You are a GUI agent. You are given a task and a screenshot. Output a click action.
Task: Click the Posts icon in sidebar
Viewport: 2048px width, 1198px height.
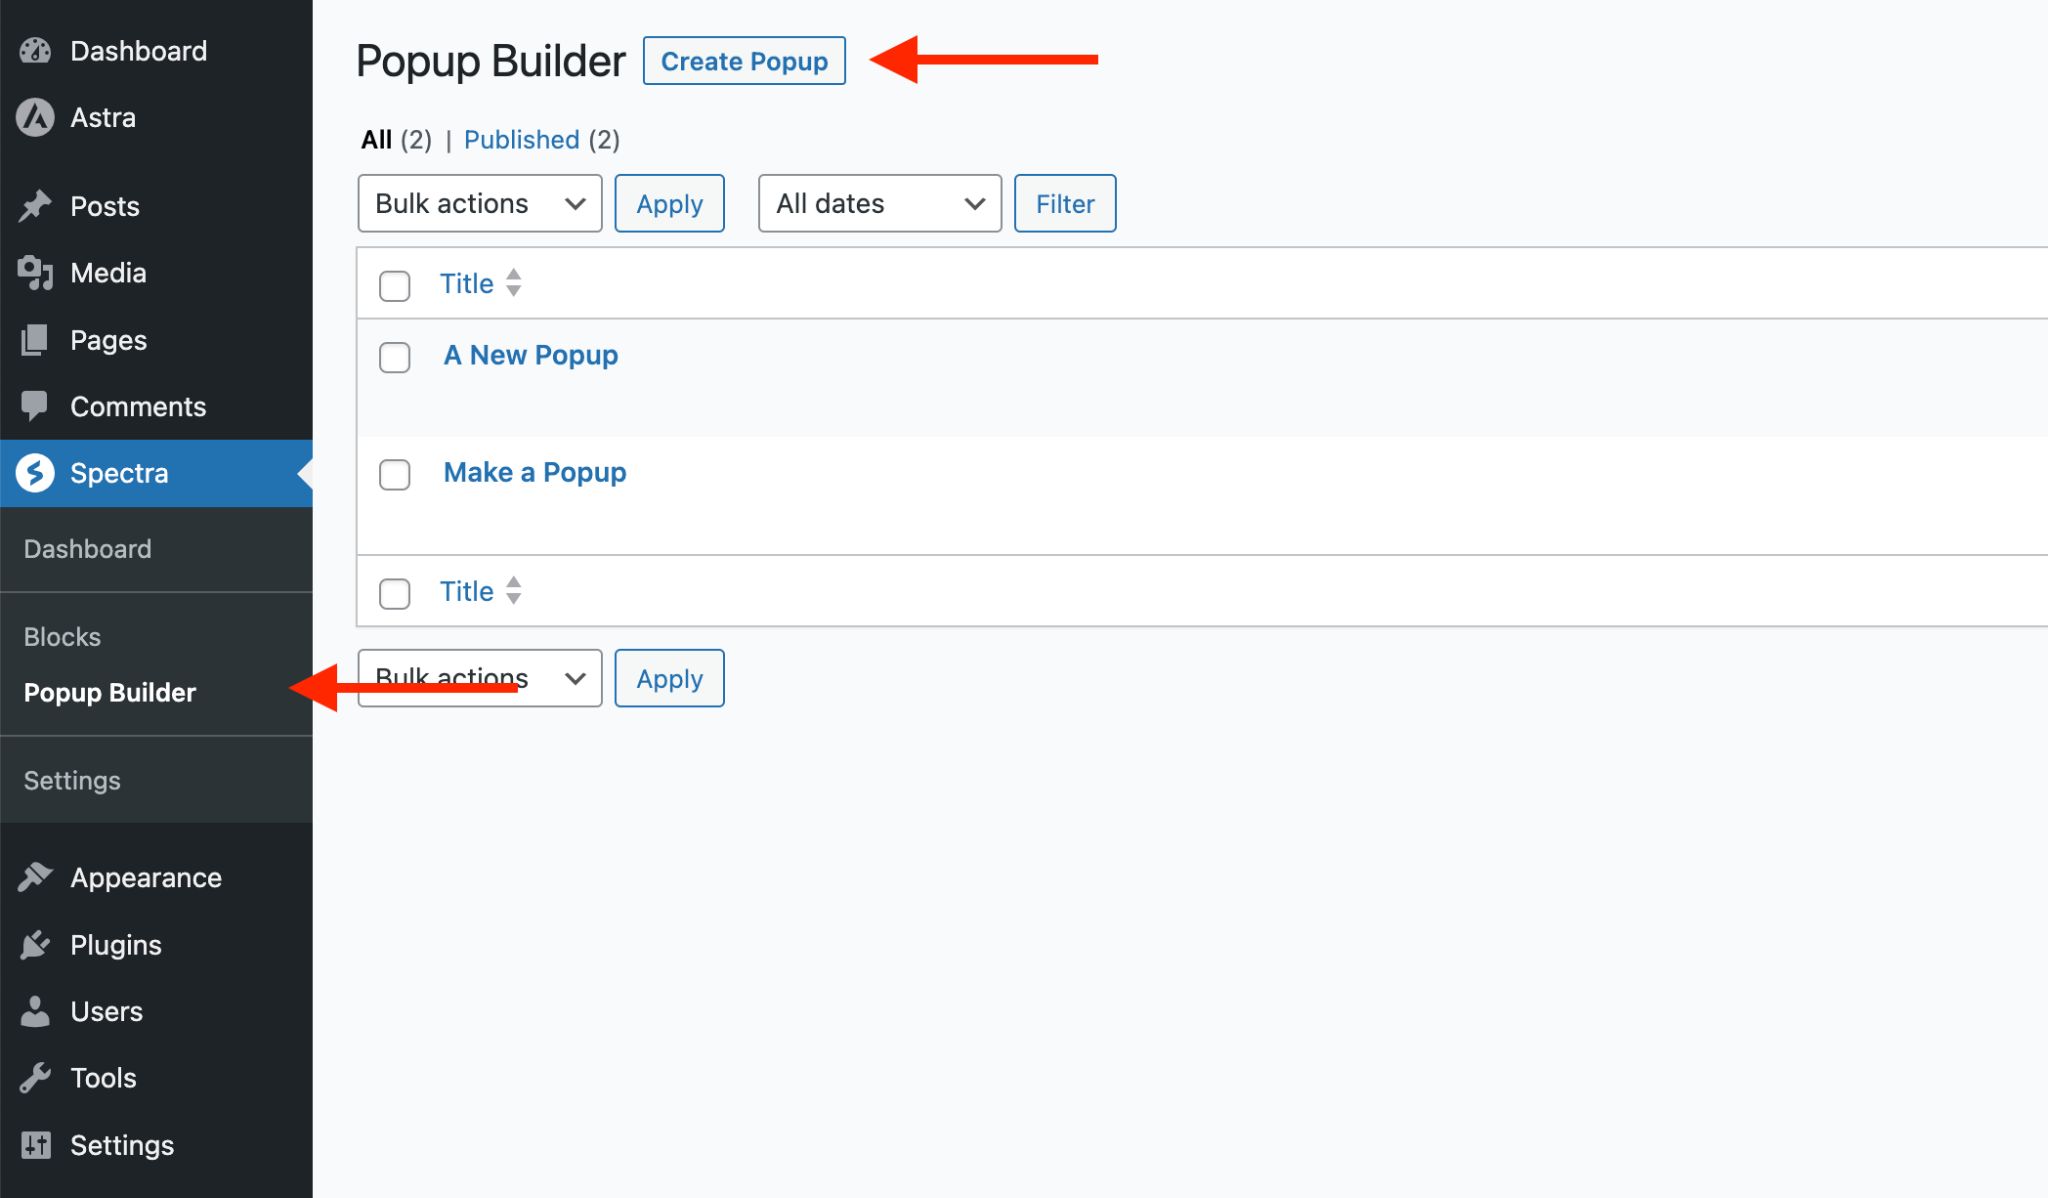[x=39, y=203]
